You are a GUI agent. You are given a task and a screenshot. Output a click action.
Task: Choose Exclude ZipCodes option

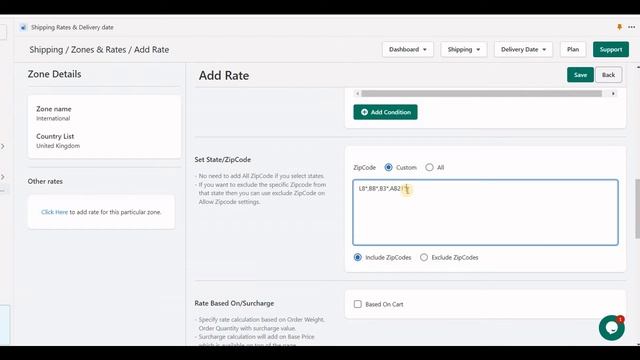[x=424, y=258]
